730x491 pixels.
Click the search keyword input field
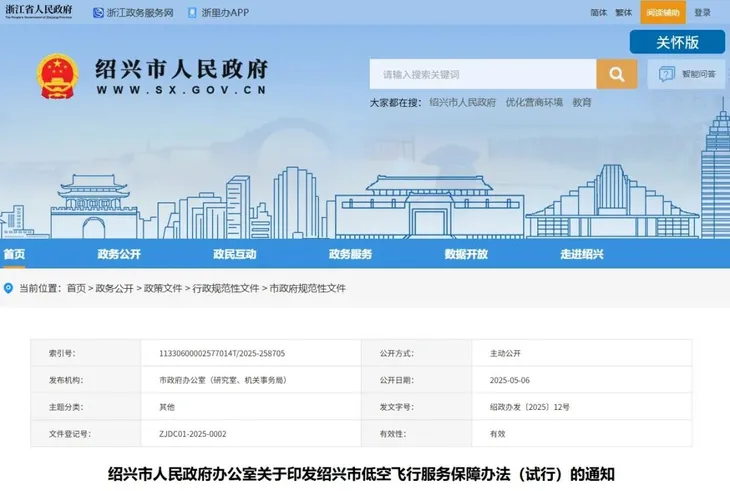click(482, 74)
